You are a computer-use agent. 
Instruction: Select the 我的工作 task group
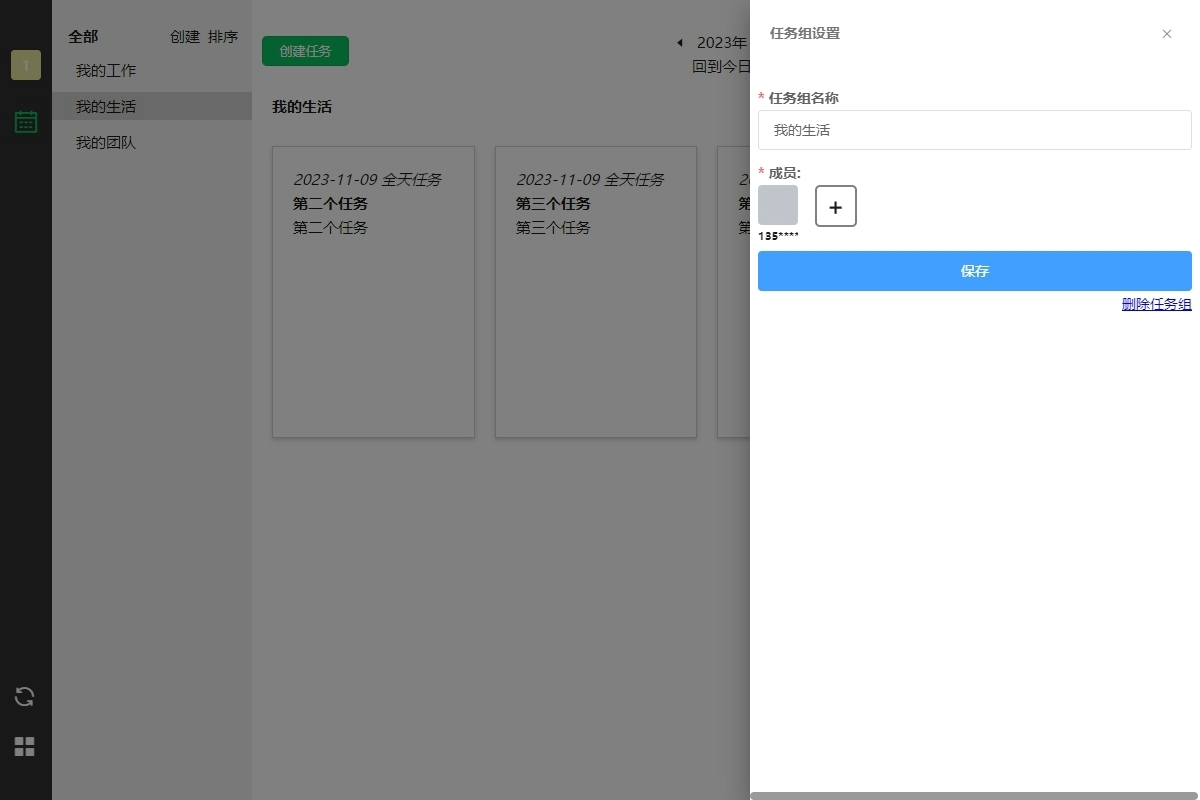coord(106,71)
